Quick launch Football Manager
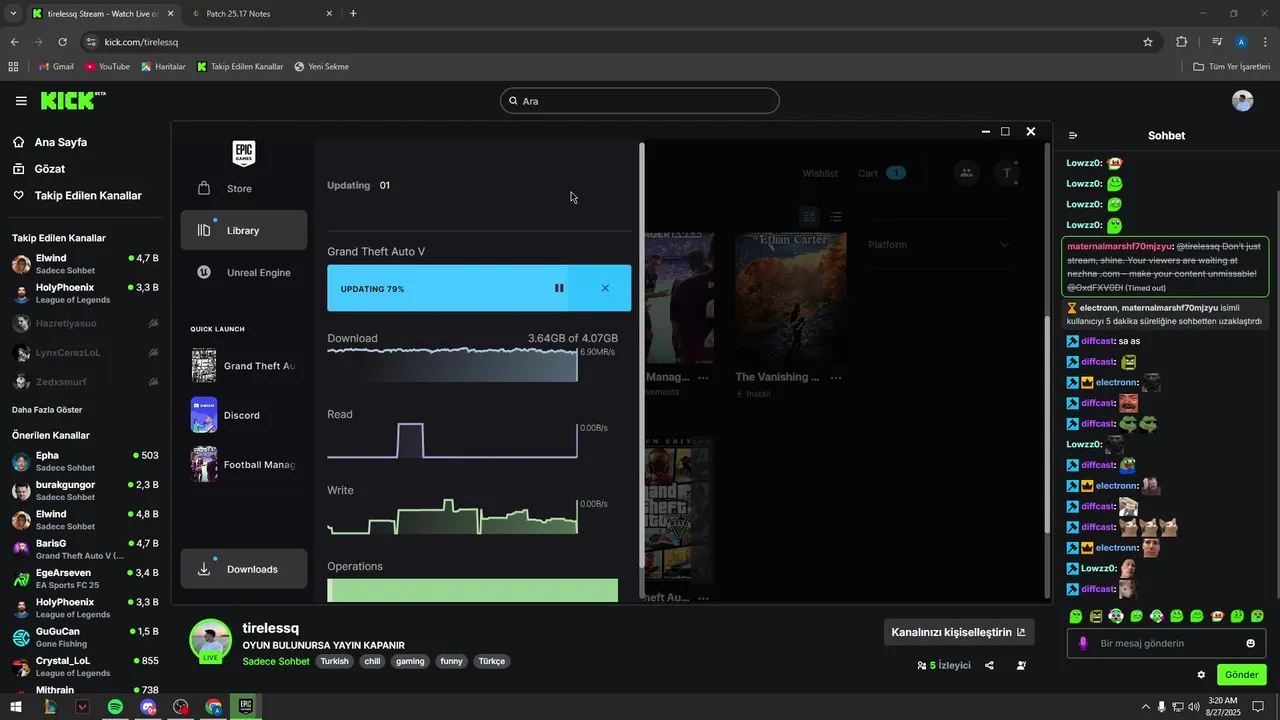 [x=243, y=464]
